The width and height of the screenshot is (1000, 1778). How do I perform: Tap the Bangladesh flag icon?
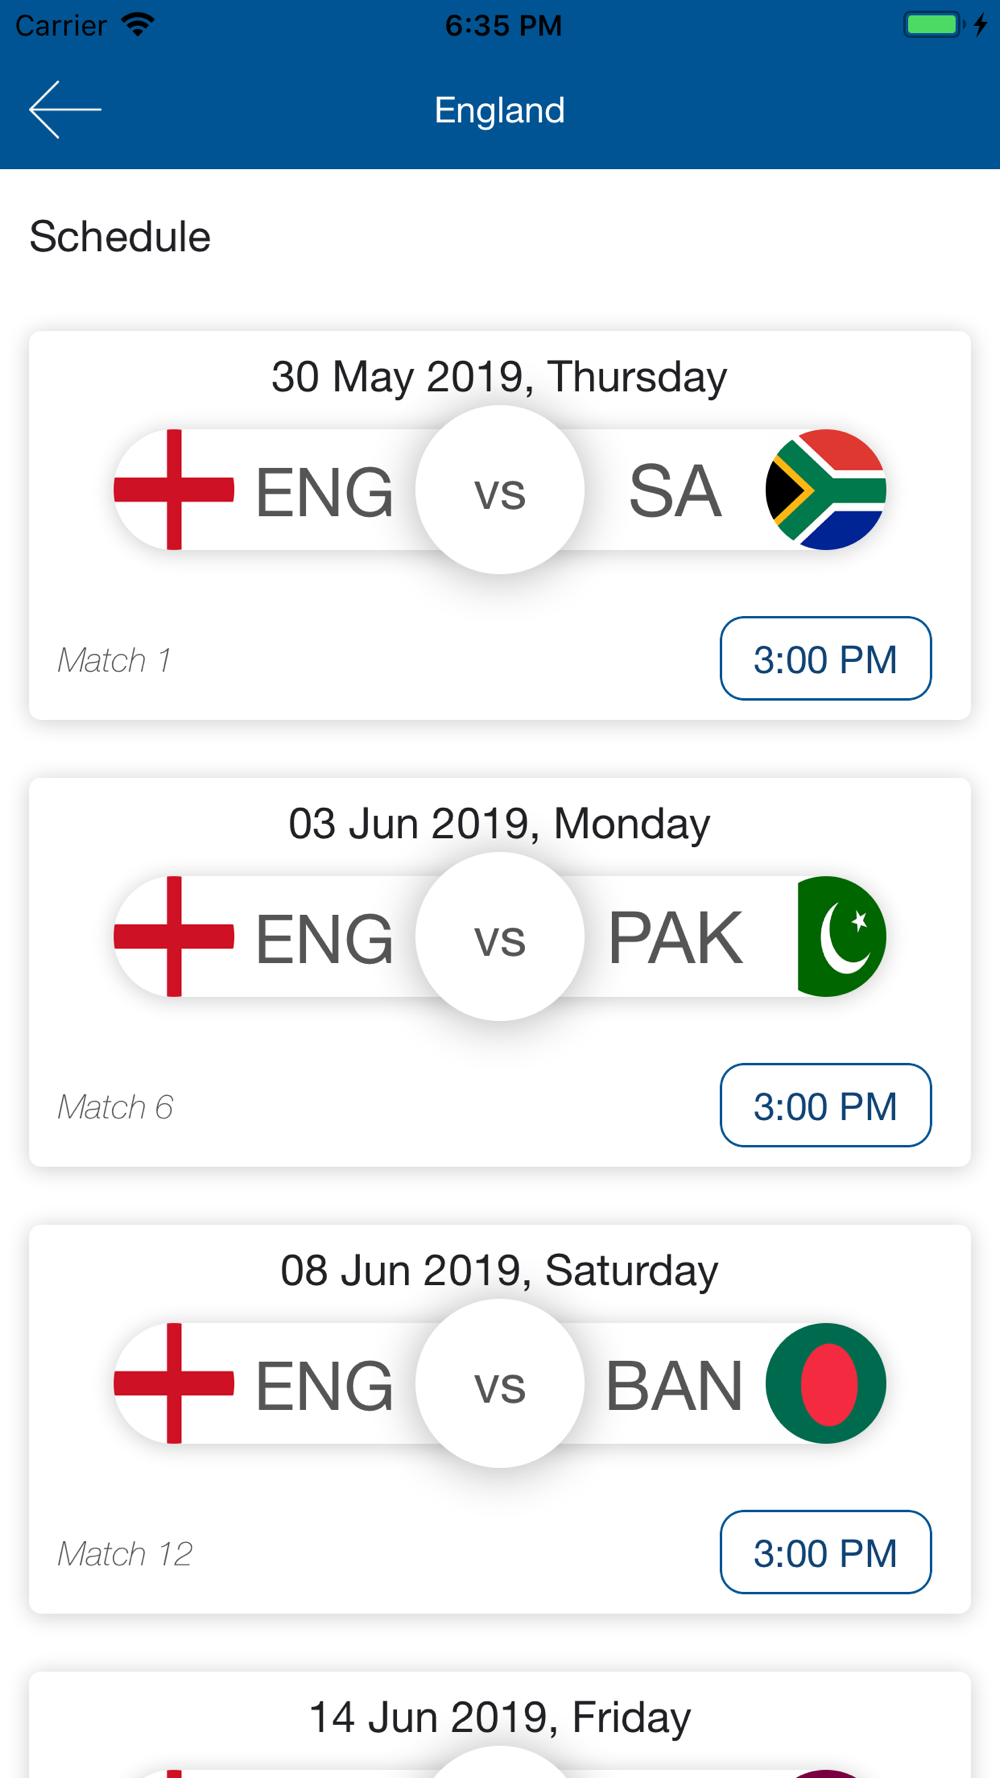tap(826, 1384)
